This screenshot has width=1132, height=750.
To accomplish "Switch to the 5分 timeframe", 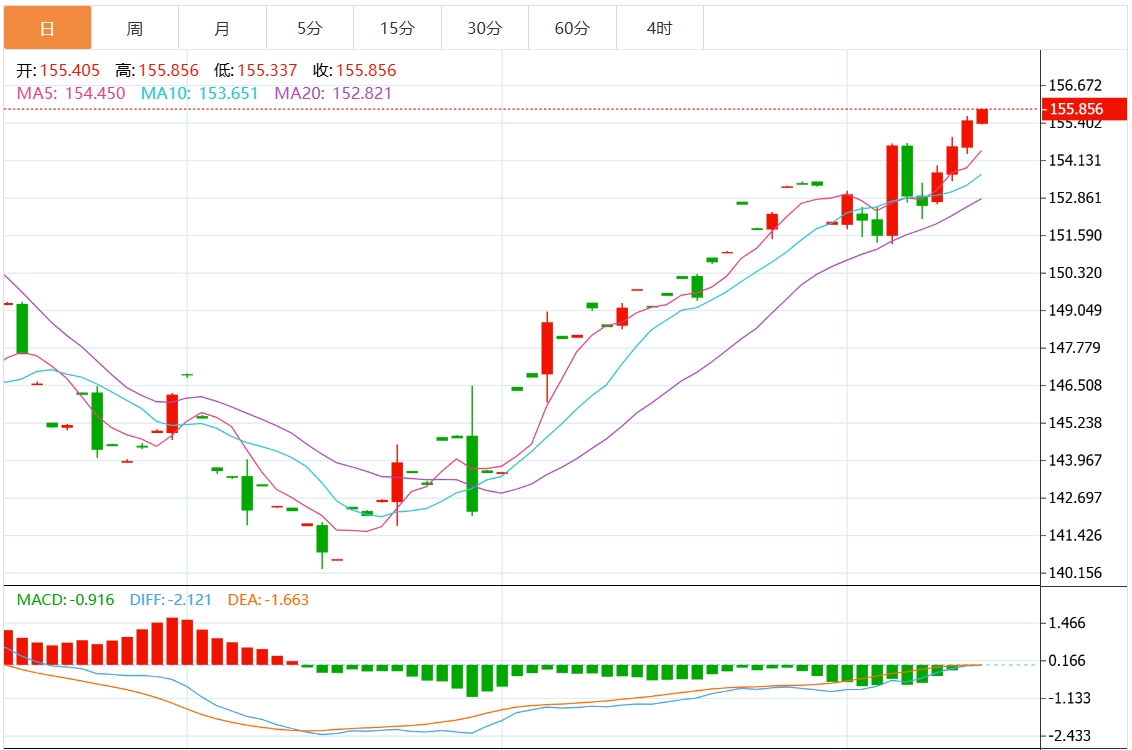I will 309,28.
